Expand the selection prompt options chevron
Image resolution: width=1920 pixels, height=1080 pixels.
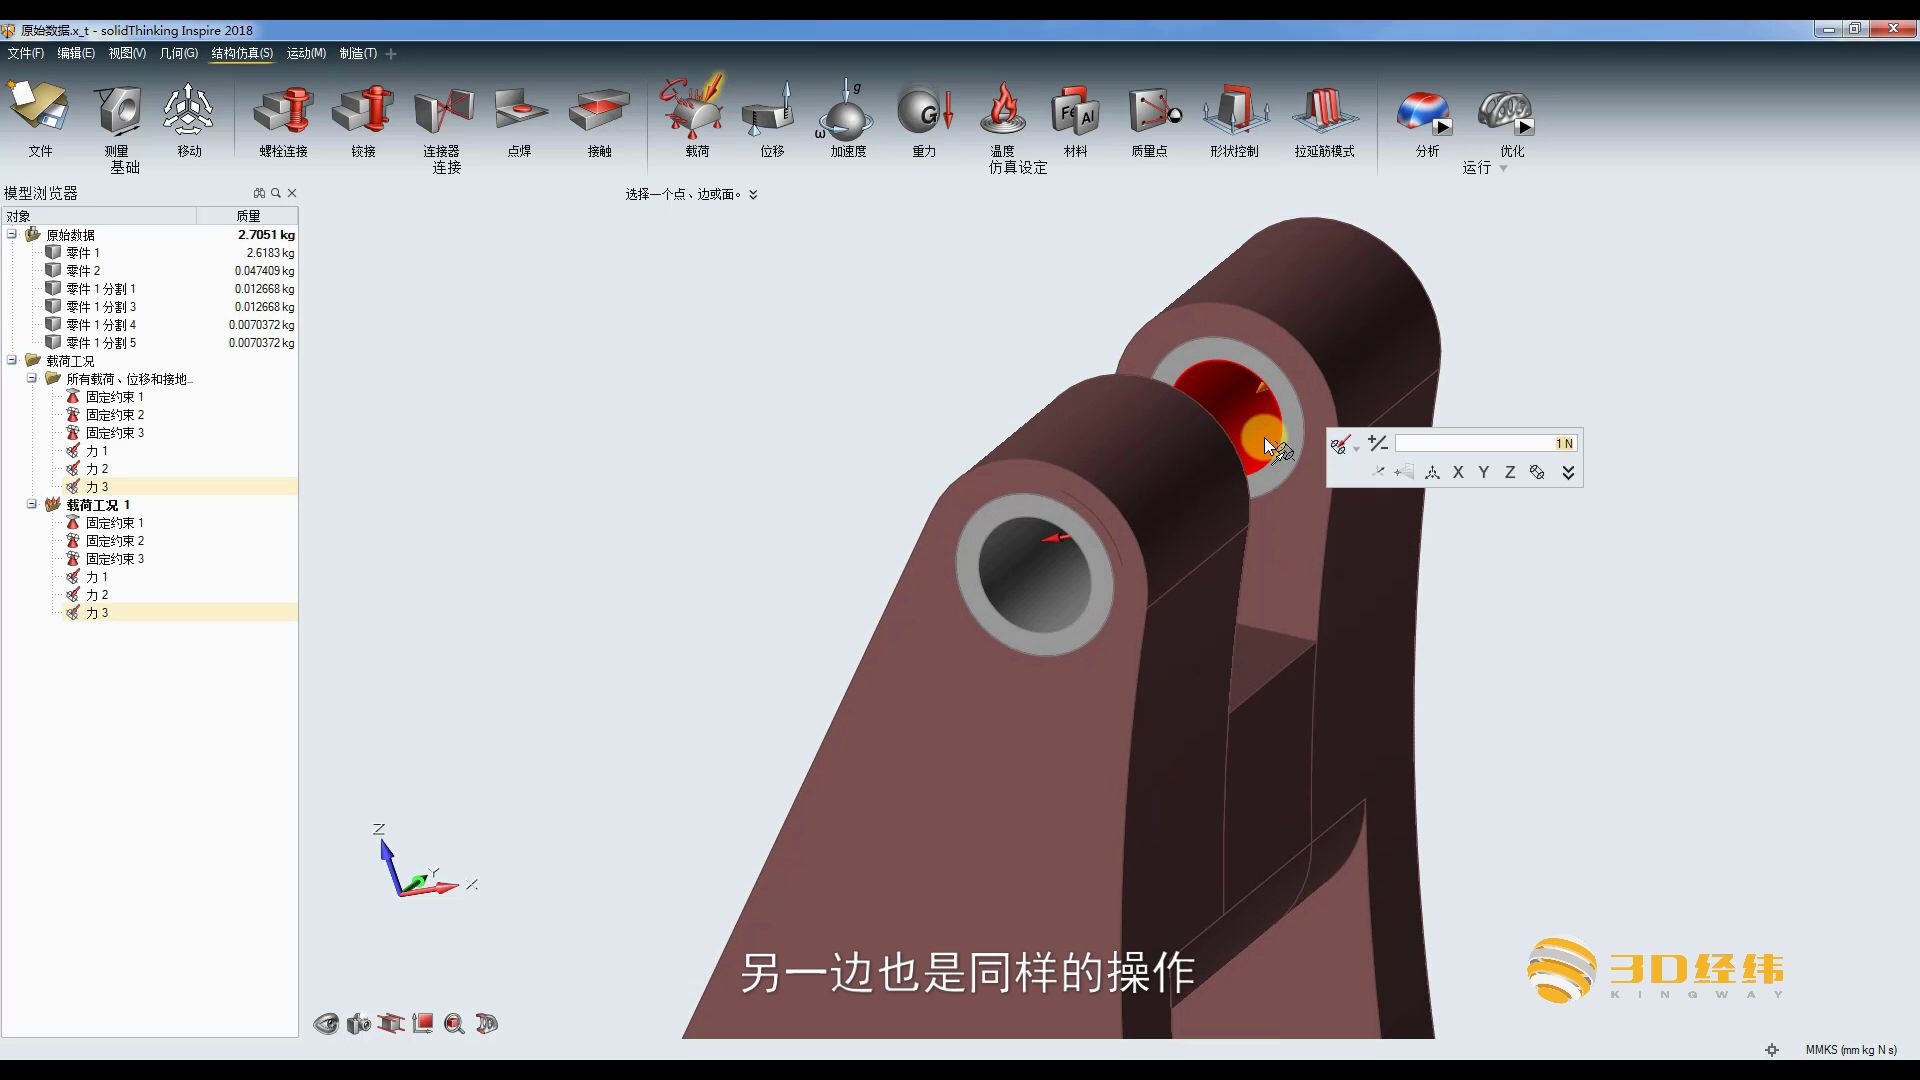(753, 194)
